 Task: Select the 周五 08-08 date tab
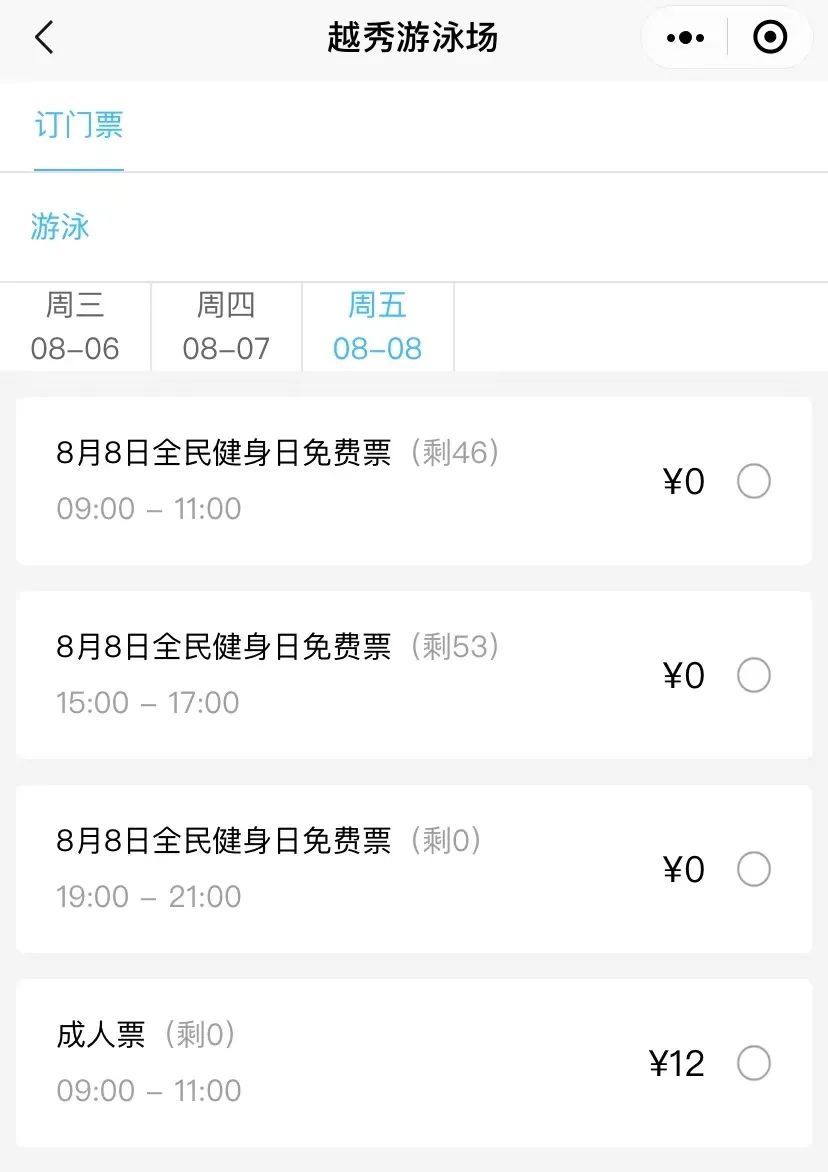pos(377,327)
